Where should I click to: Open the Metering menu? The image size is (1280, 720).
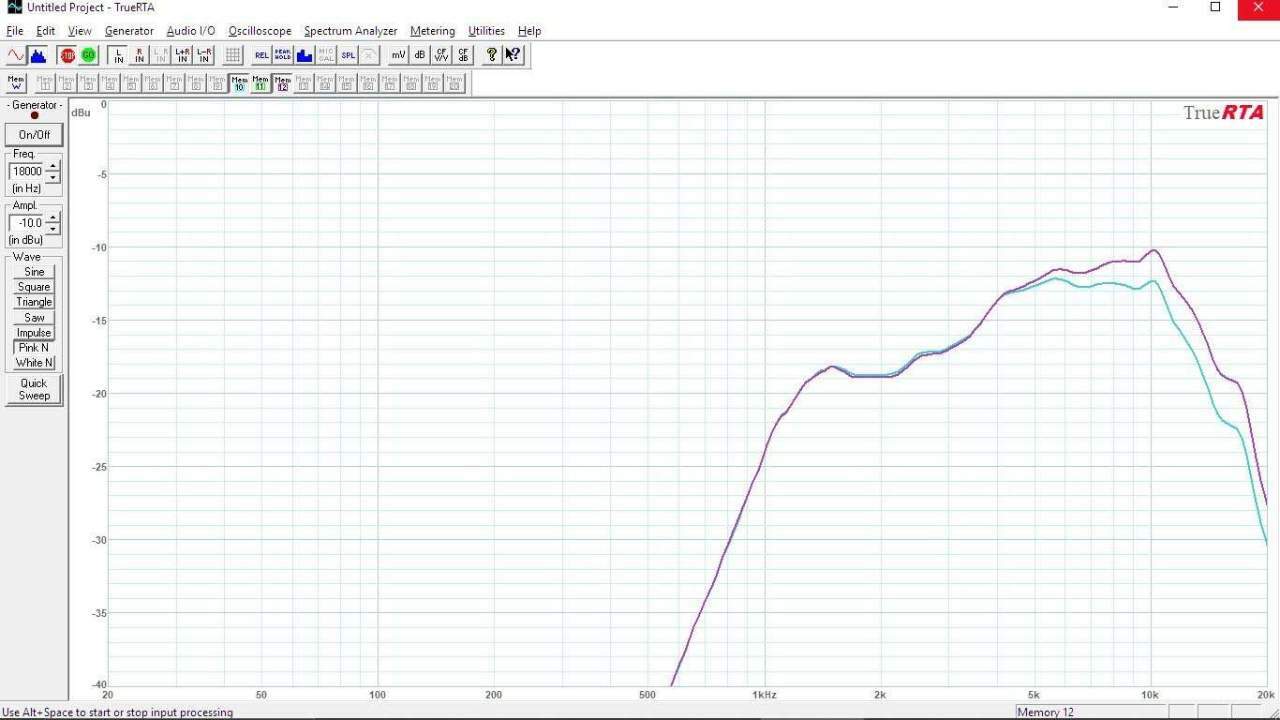[433, 31]
